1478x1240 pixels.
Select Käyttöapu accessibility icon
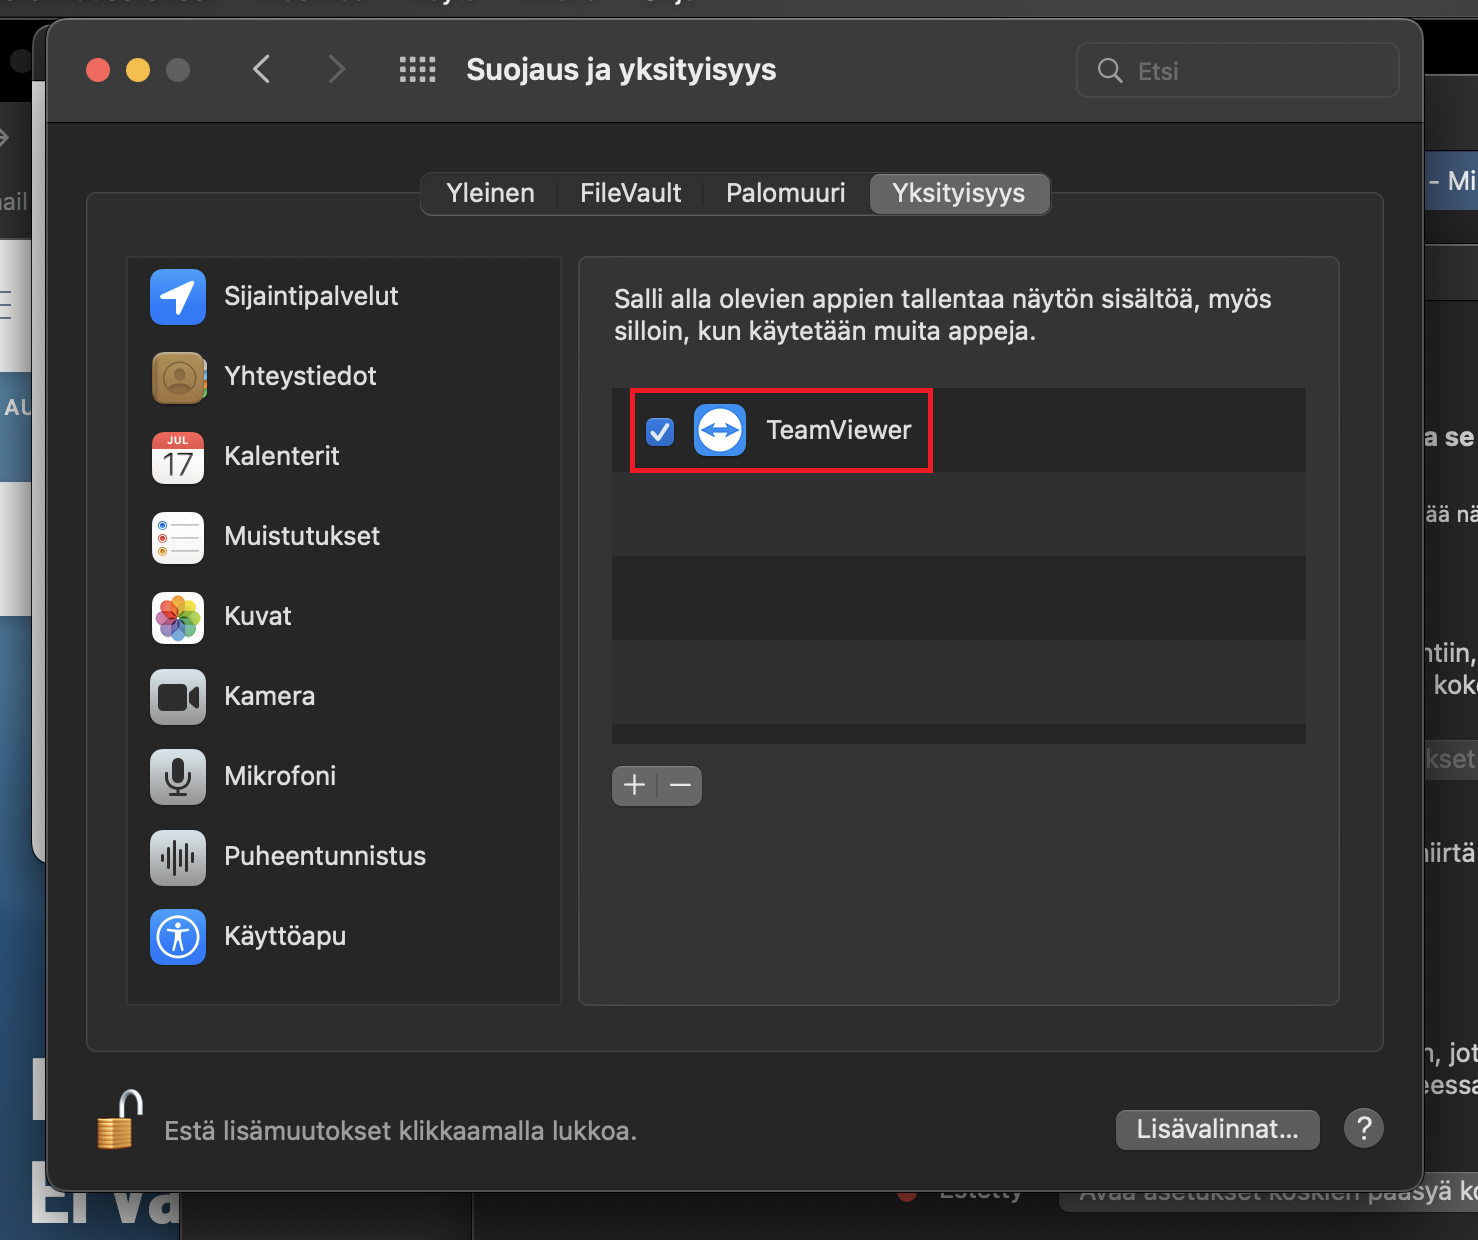click(178, 937)
